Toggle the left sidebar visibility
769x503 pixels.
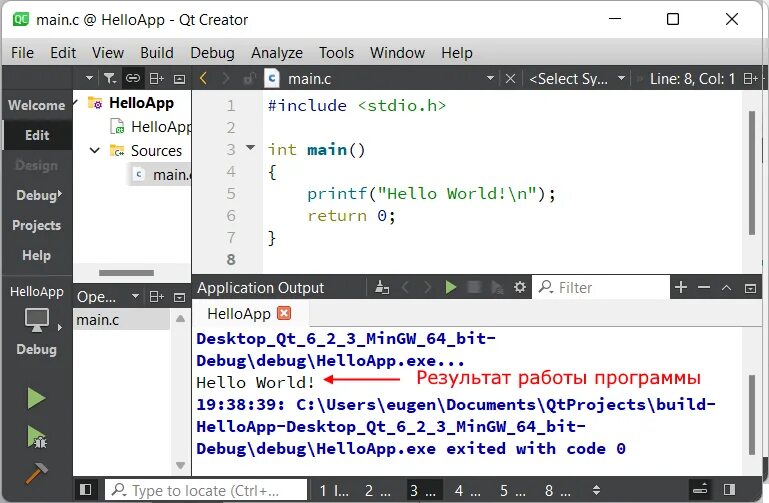click(x=85, y=489)
